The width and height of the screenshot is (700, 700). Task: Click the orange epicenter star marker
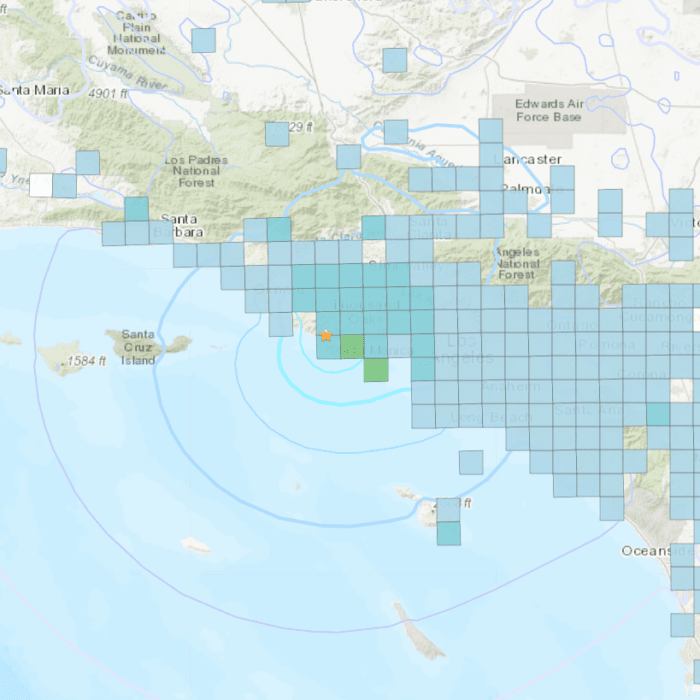(x=326, y=335)
